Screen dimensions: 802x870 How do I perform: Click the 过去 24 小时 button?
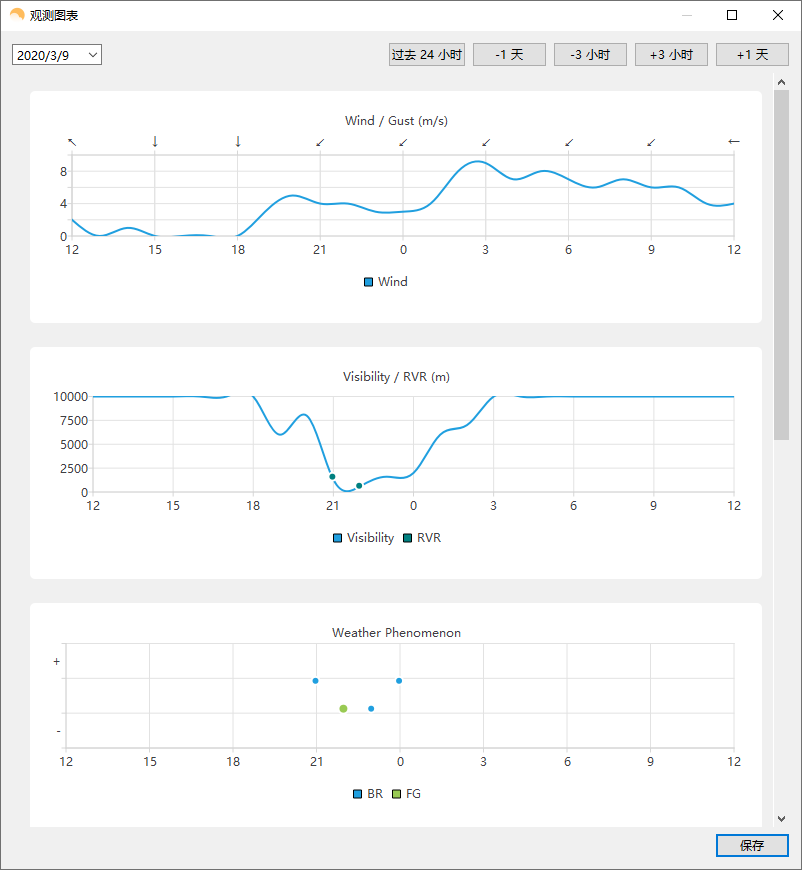pyautogui.click(x=427, y=54)
